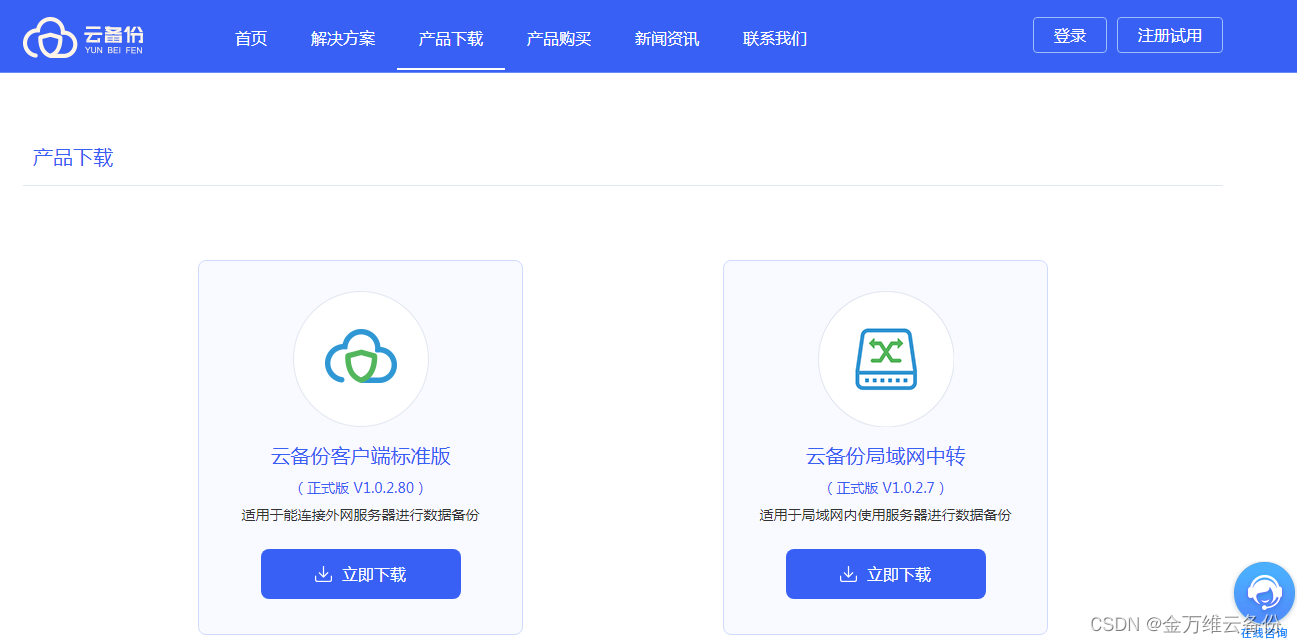Click download arrow icon under 云备份局域网中转
This screenshot has height=643, width=1297.
coord(848,574)
